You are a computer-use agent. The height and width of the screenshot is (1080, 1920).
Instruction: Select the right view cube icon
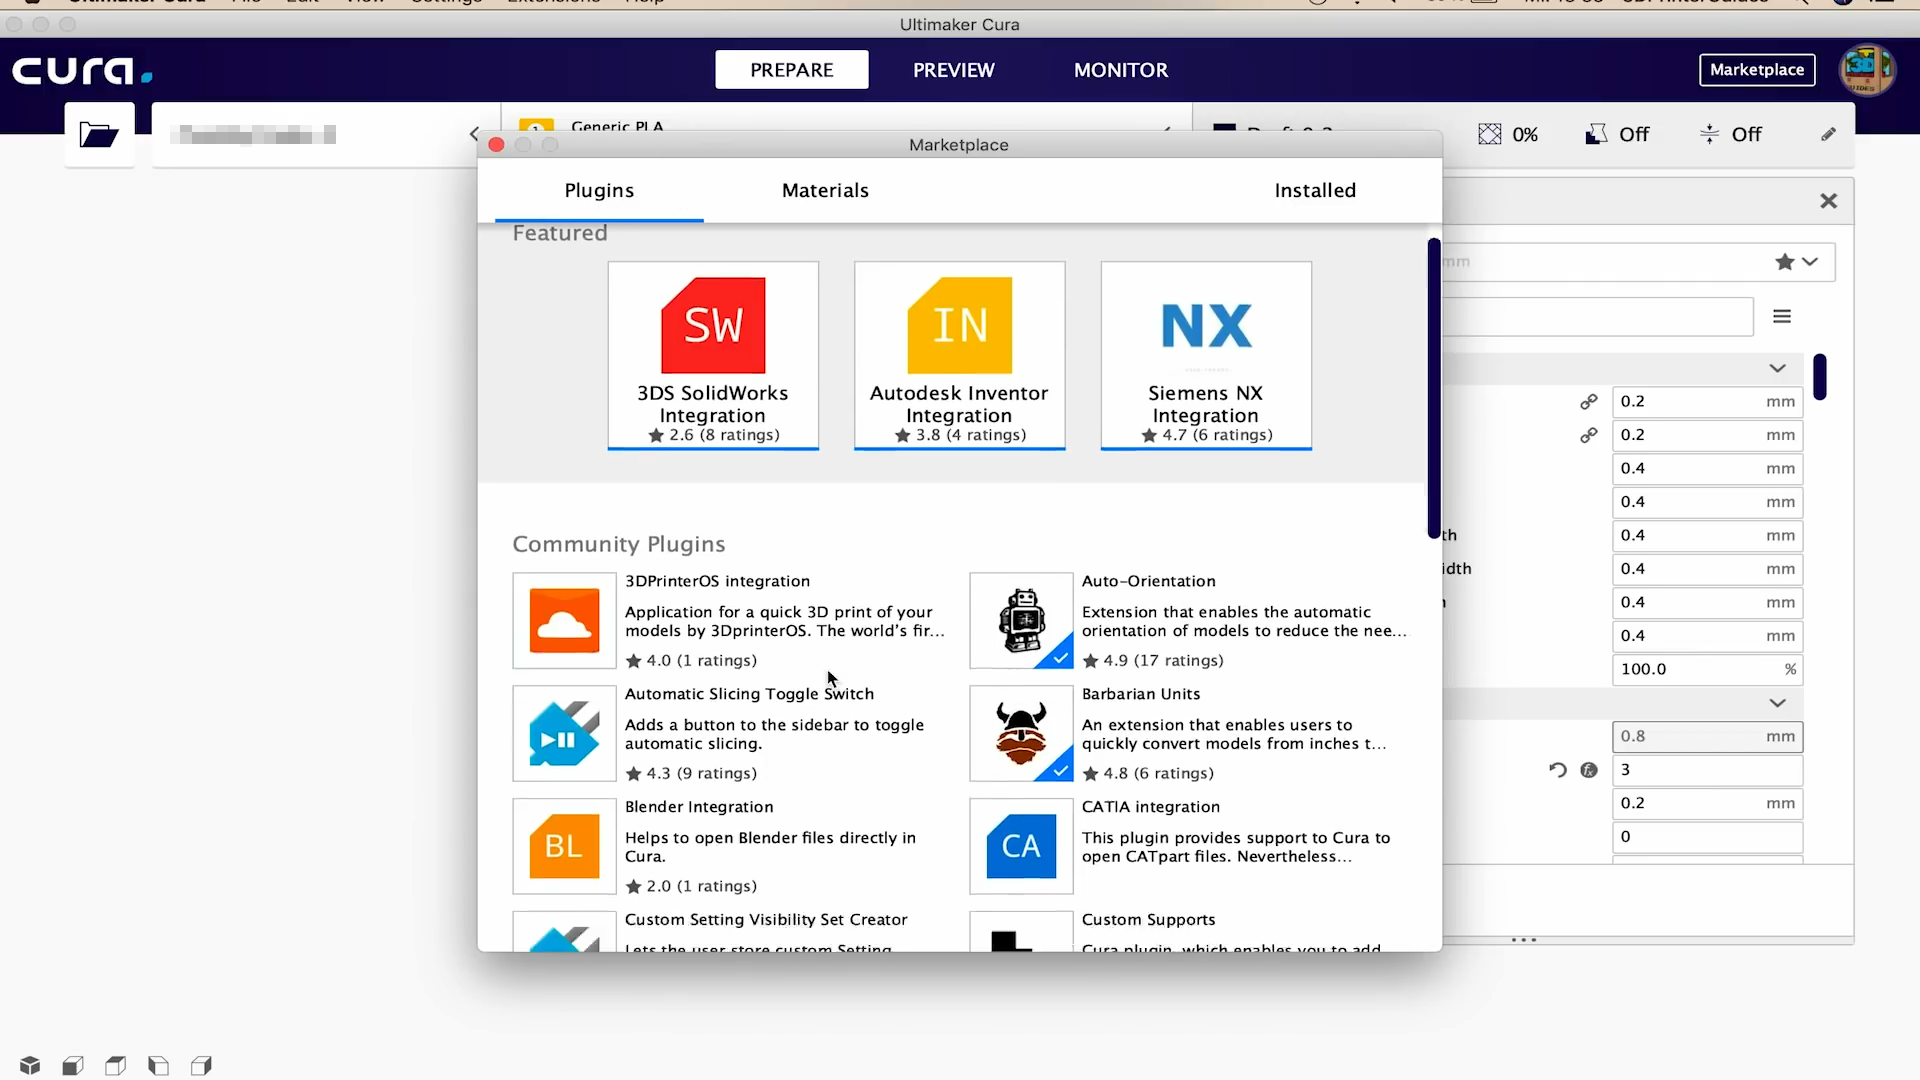pos(202,1065)
